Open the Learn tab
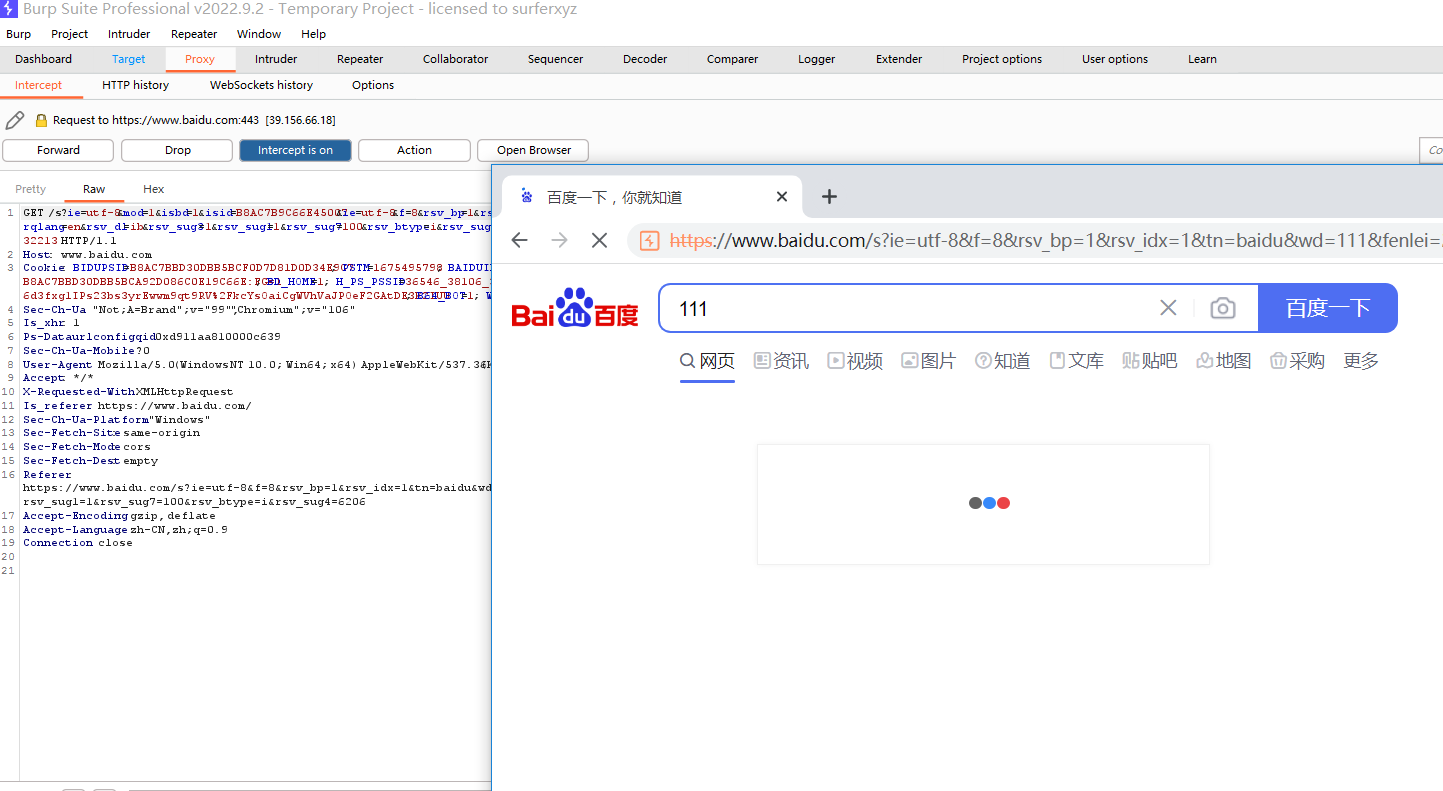This screenshot has height=791, width=1443. (1202, 59)
